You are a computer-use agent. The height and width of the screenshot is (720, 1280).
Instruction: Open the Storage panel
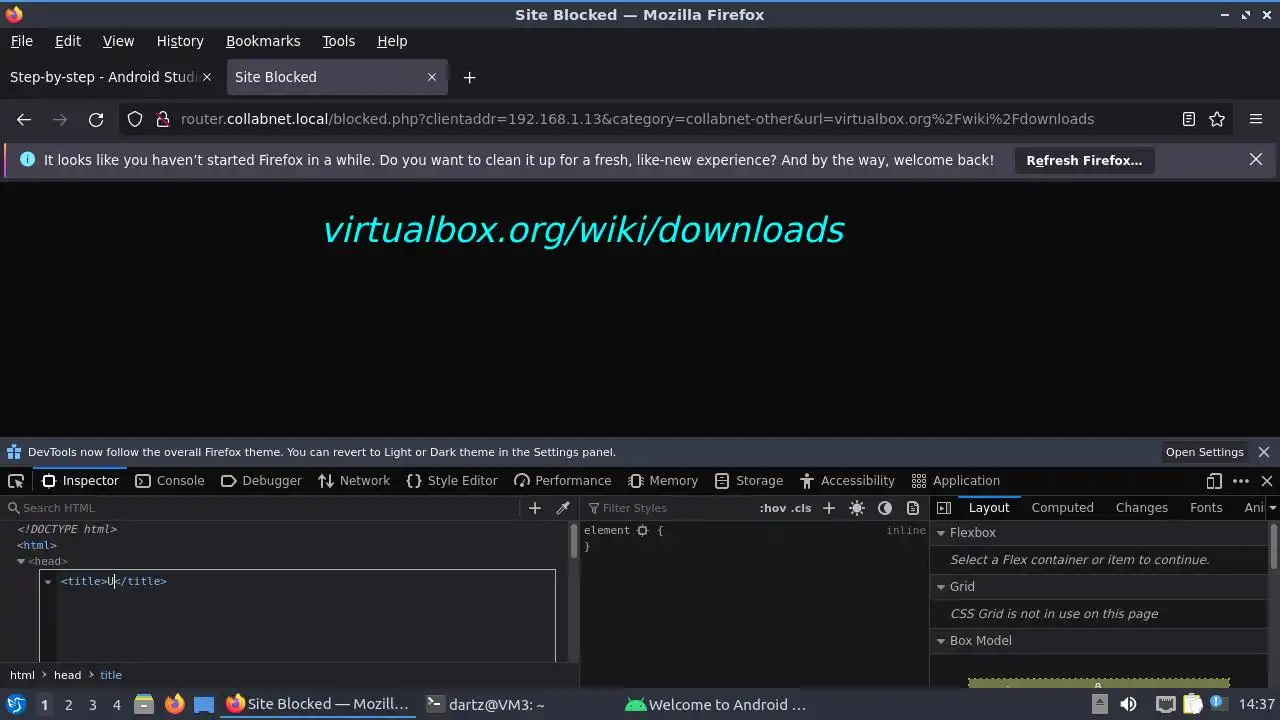pos(749,481)
